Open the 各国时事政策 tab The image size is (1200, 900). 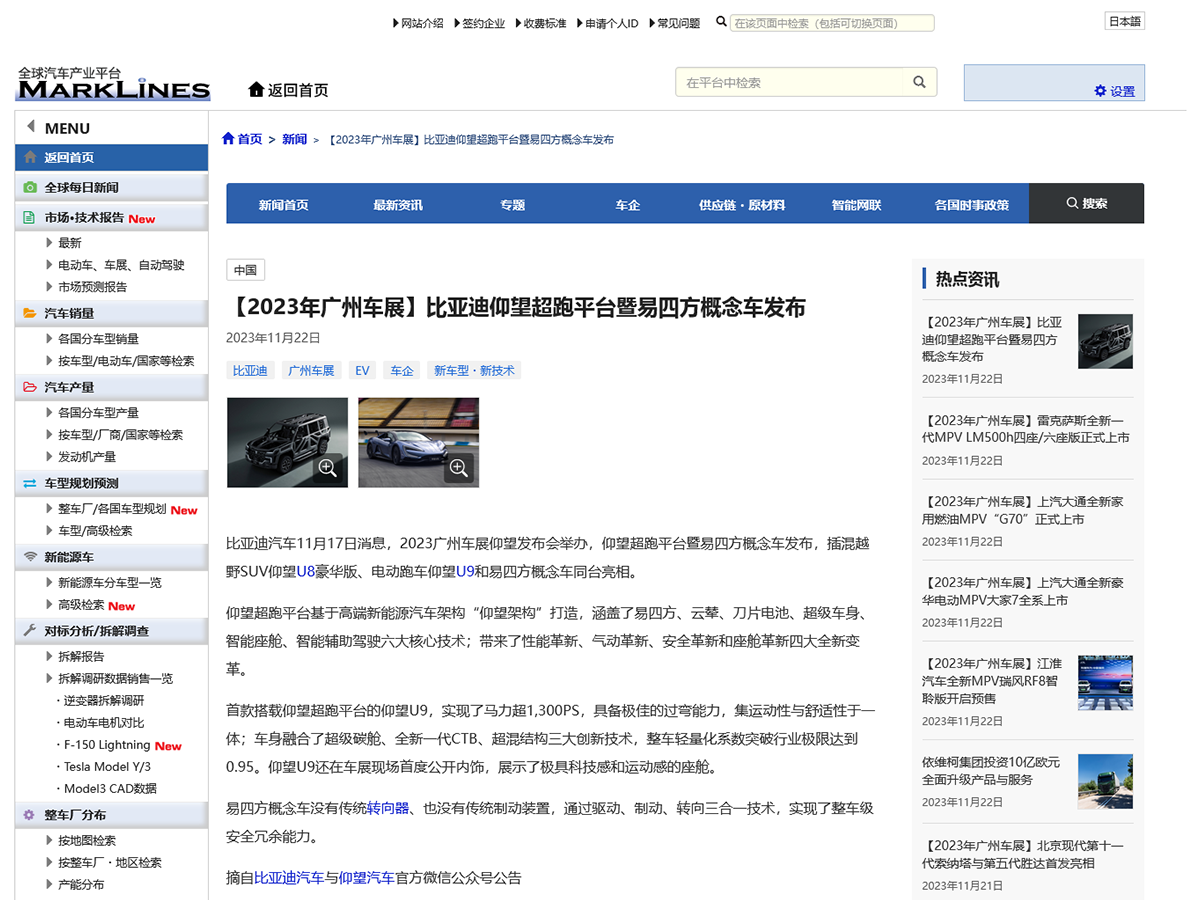coord(972,204)
